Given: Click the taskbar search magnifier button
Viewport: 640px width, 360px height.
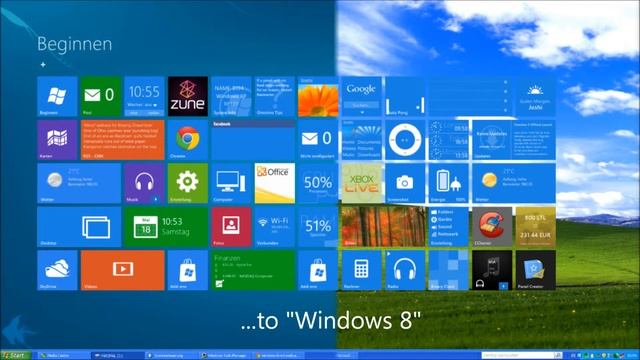Looking at the screenshot, I should point(558,356).
